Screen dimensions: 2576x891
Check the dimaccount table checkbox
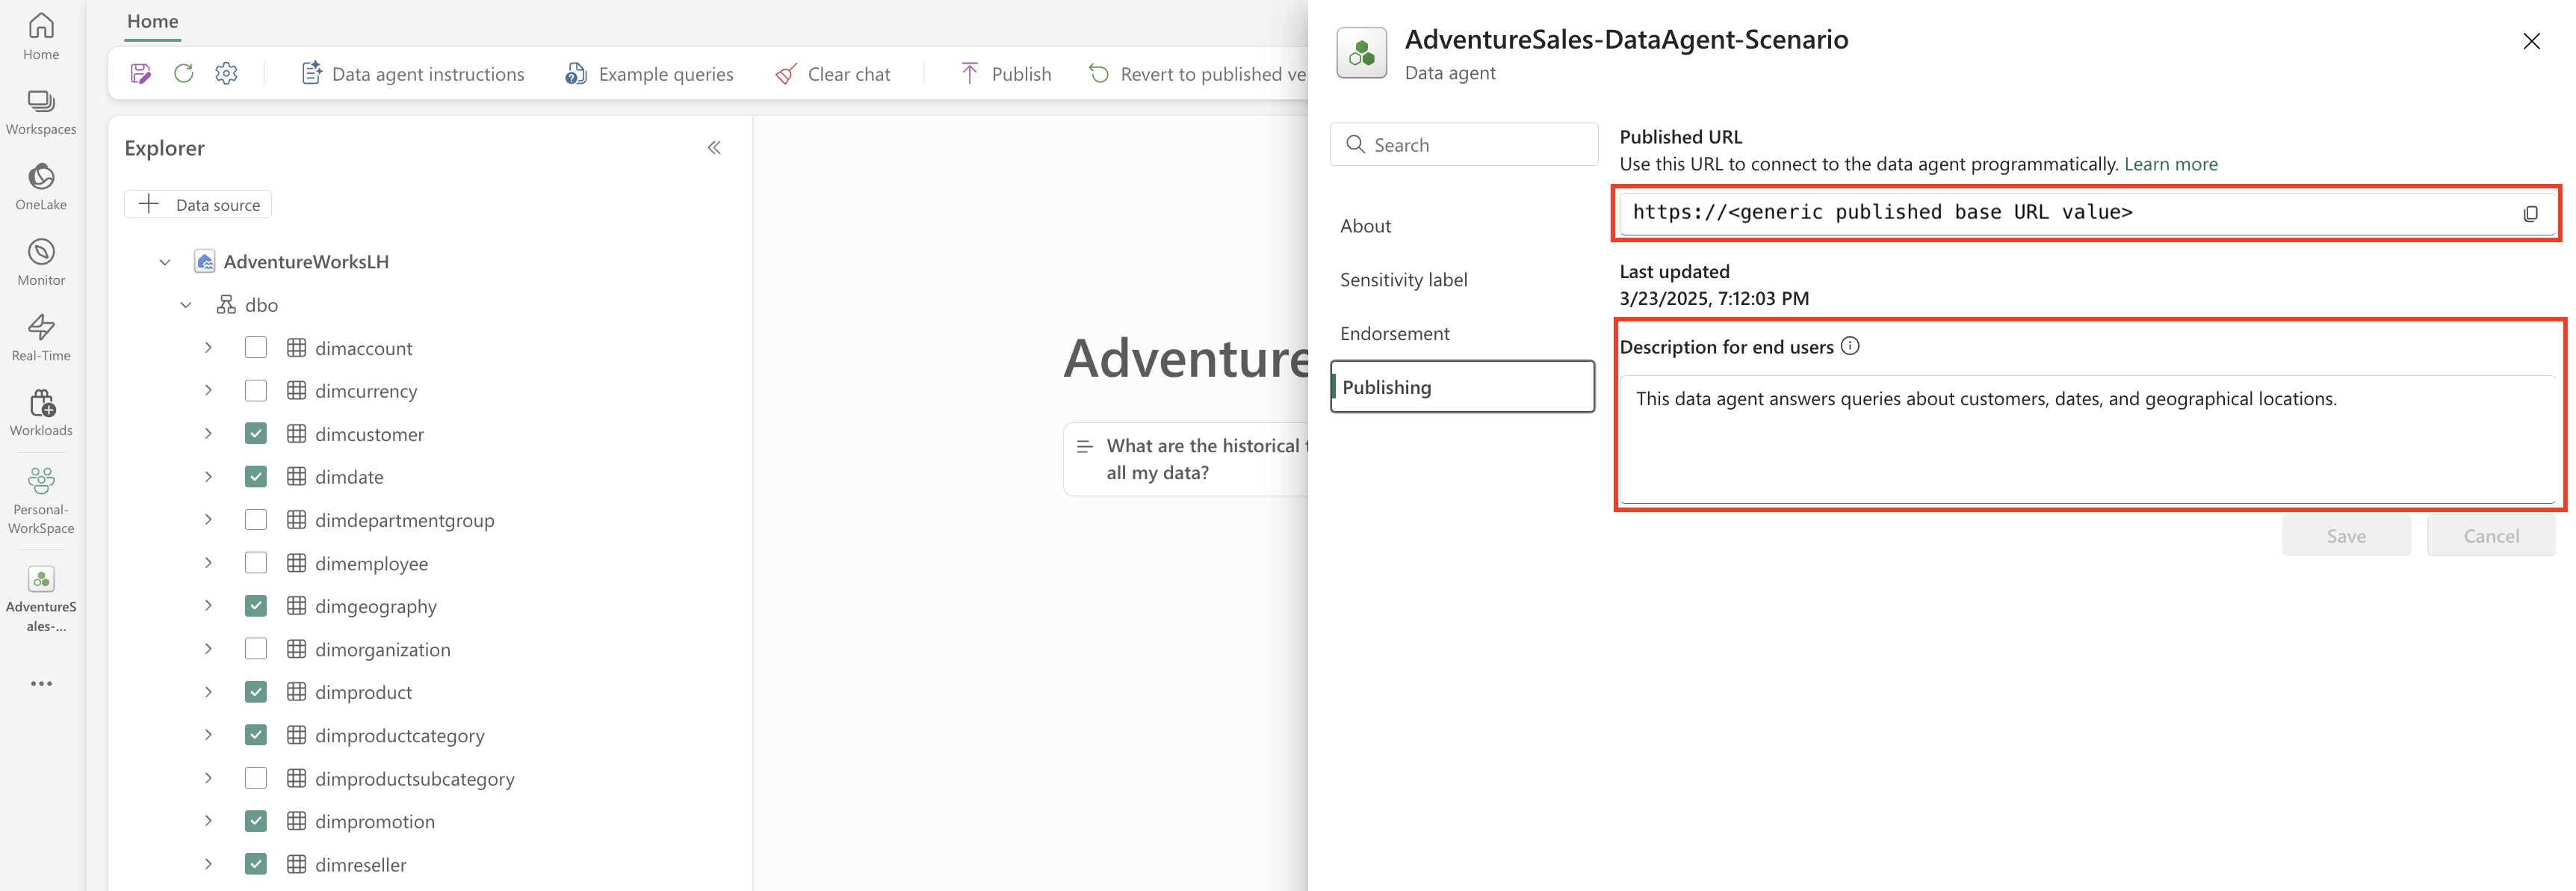point(256,348)
